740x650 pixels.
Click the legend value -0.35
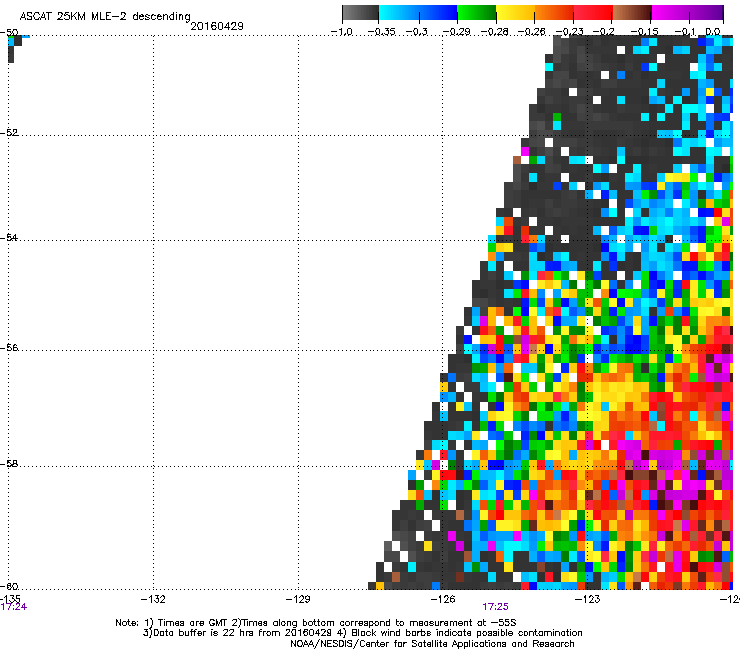coord(381,32)
